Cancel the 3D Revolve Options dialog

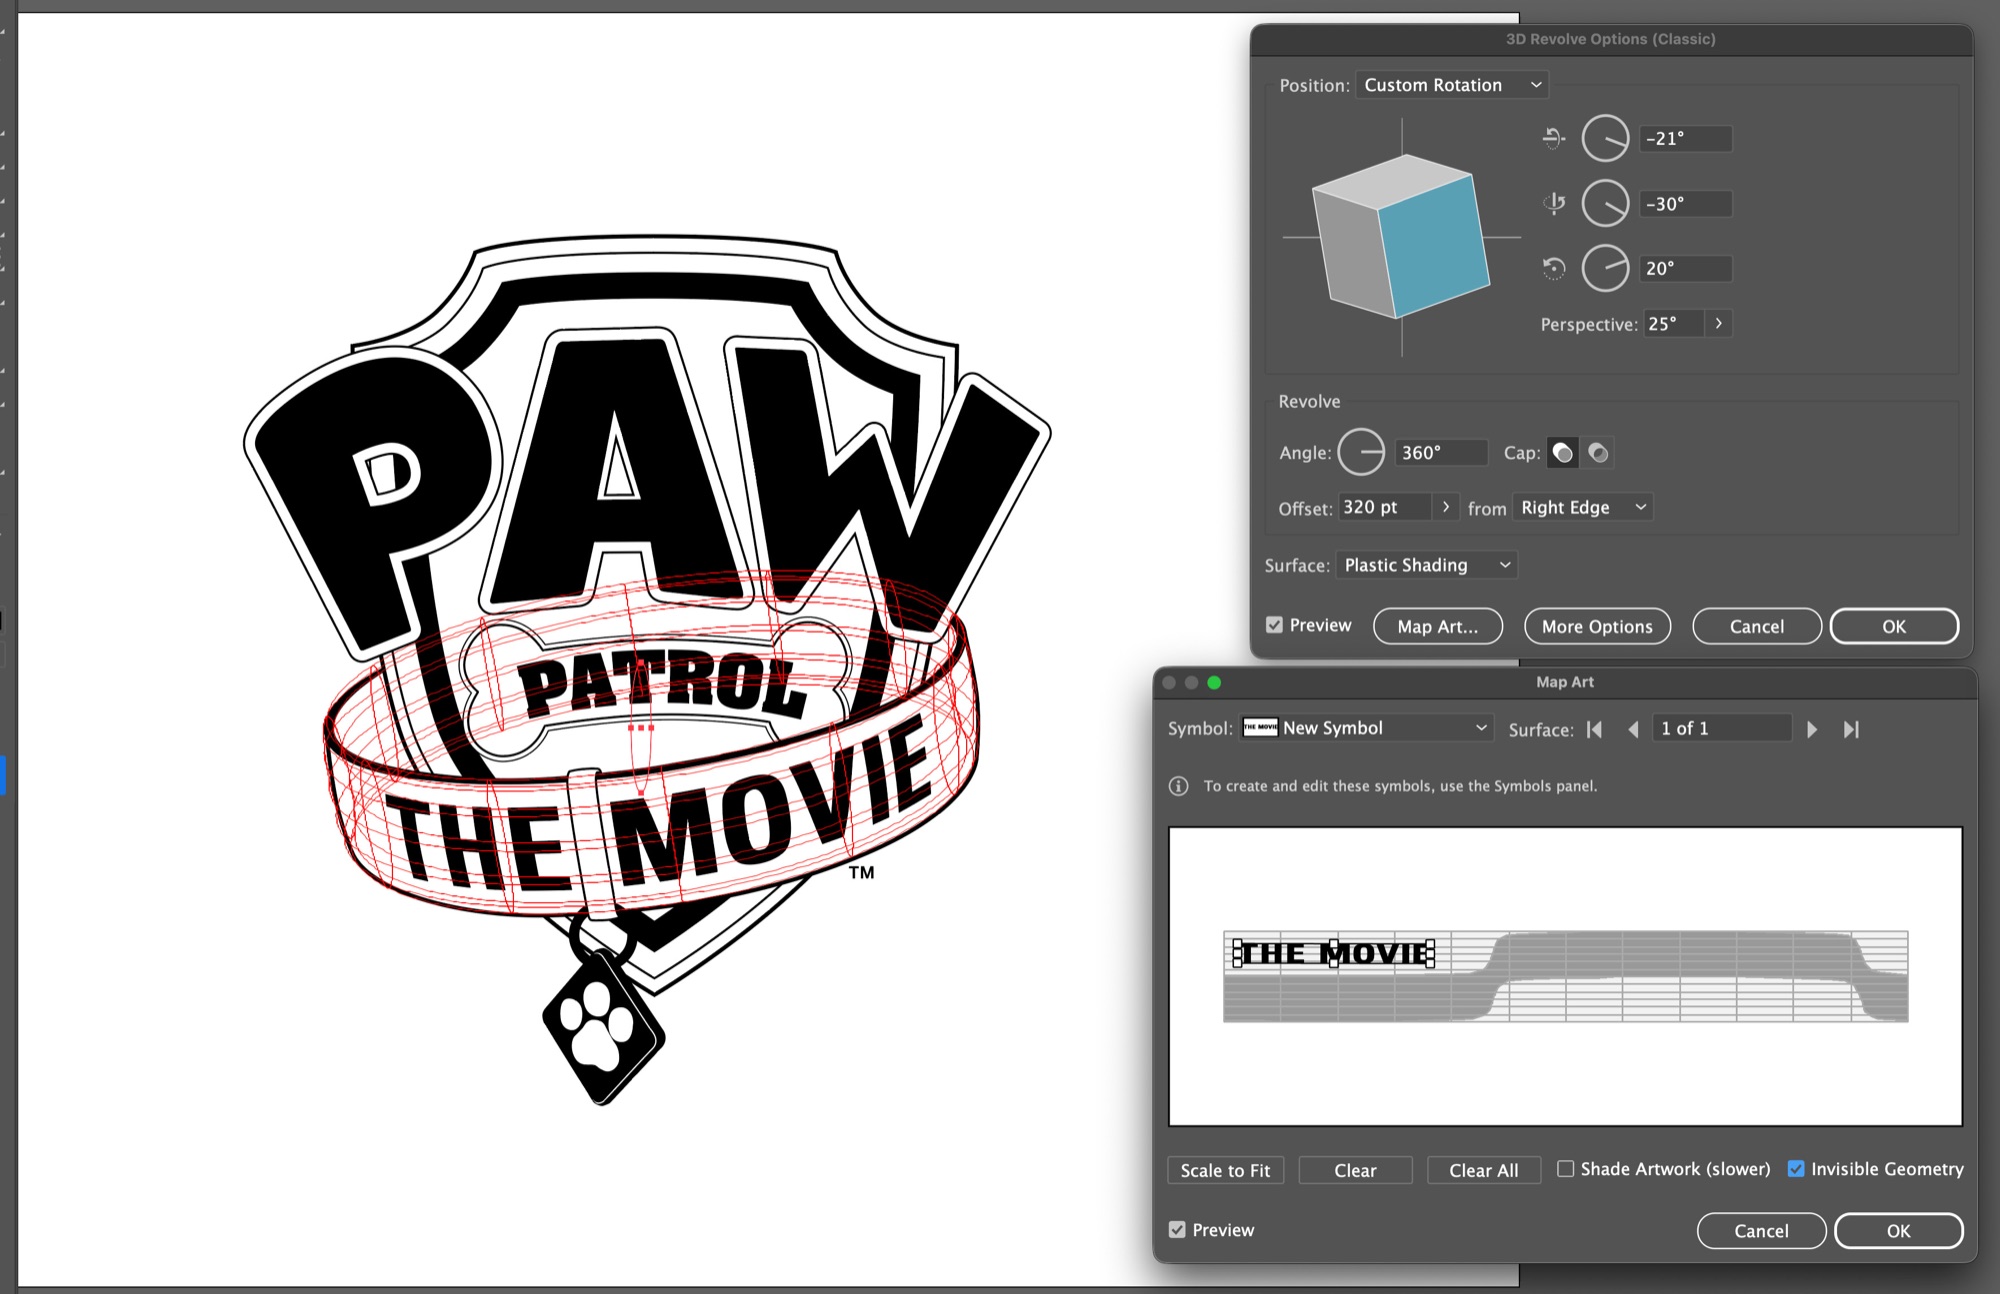[1756, 626]
